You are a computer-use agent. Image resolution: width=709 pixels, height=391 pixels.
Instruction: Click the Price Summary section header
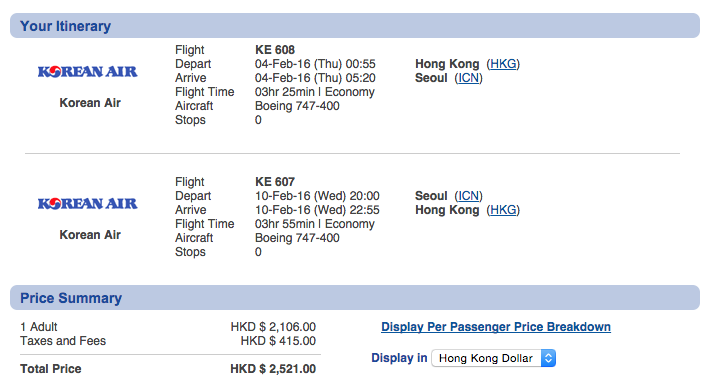tap(355, 297)
